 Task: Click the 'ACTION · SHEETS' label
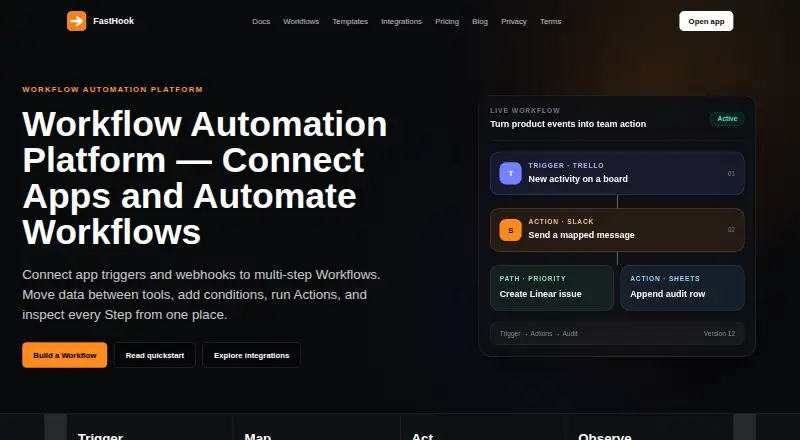(x=665, y=279)
